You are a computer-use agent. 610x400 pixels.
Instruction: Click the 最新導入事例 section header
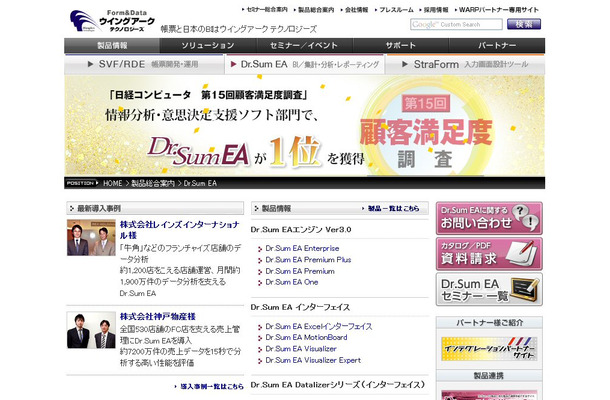[x=155, y=208]
